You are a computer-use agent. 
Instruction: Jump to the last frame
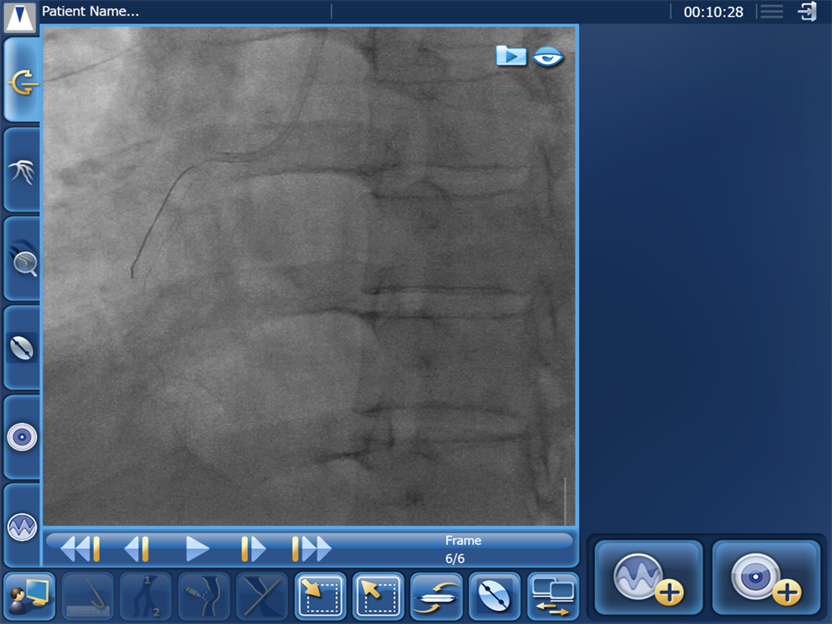(311, 549)
